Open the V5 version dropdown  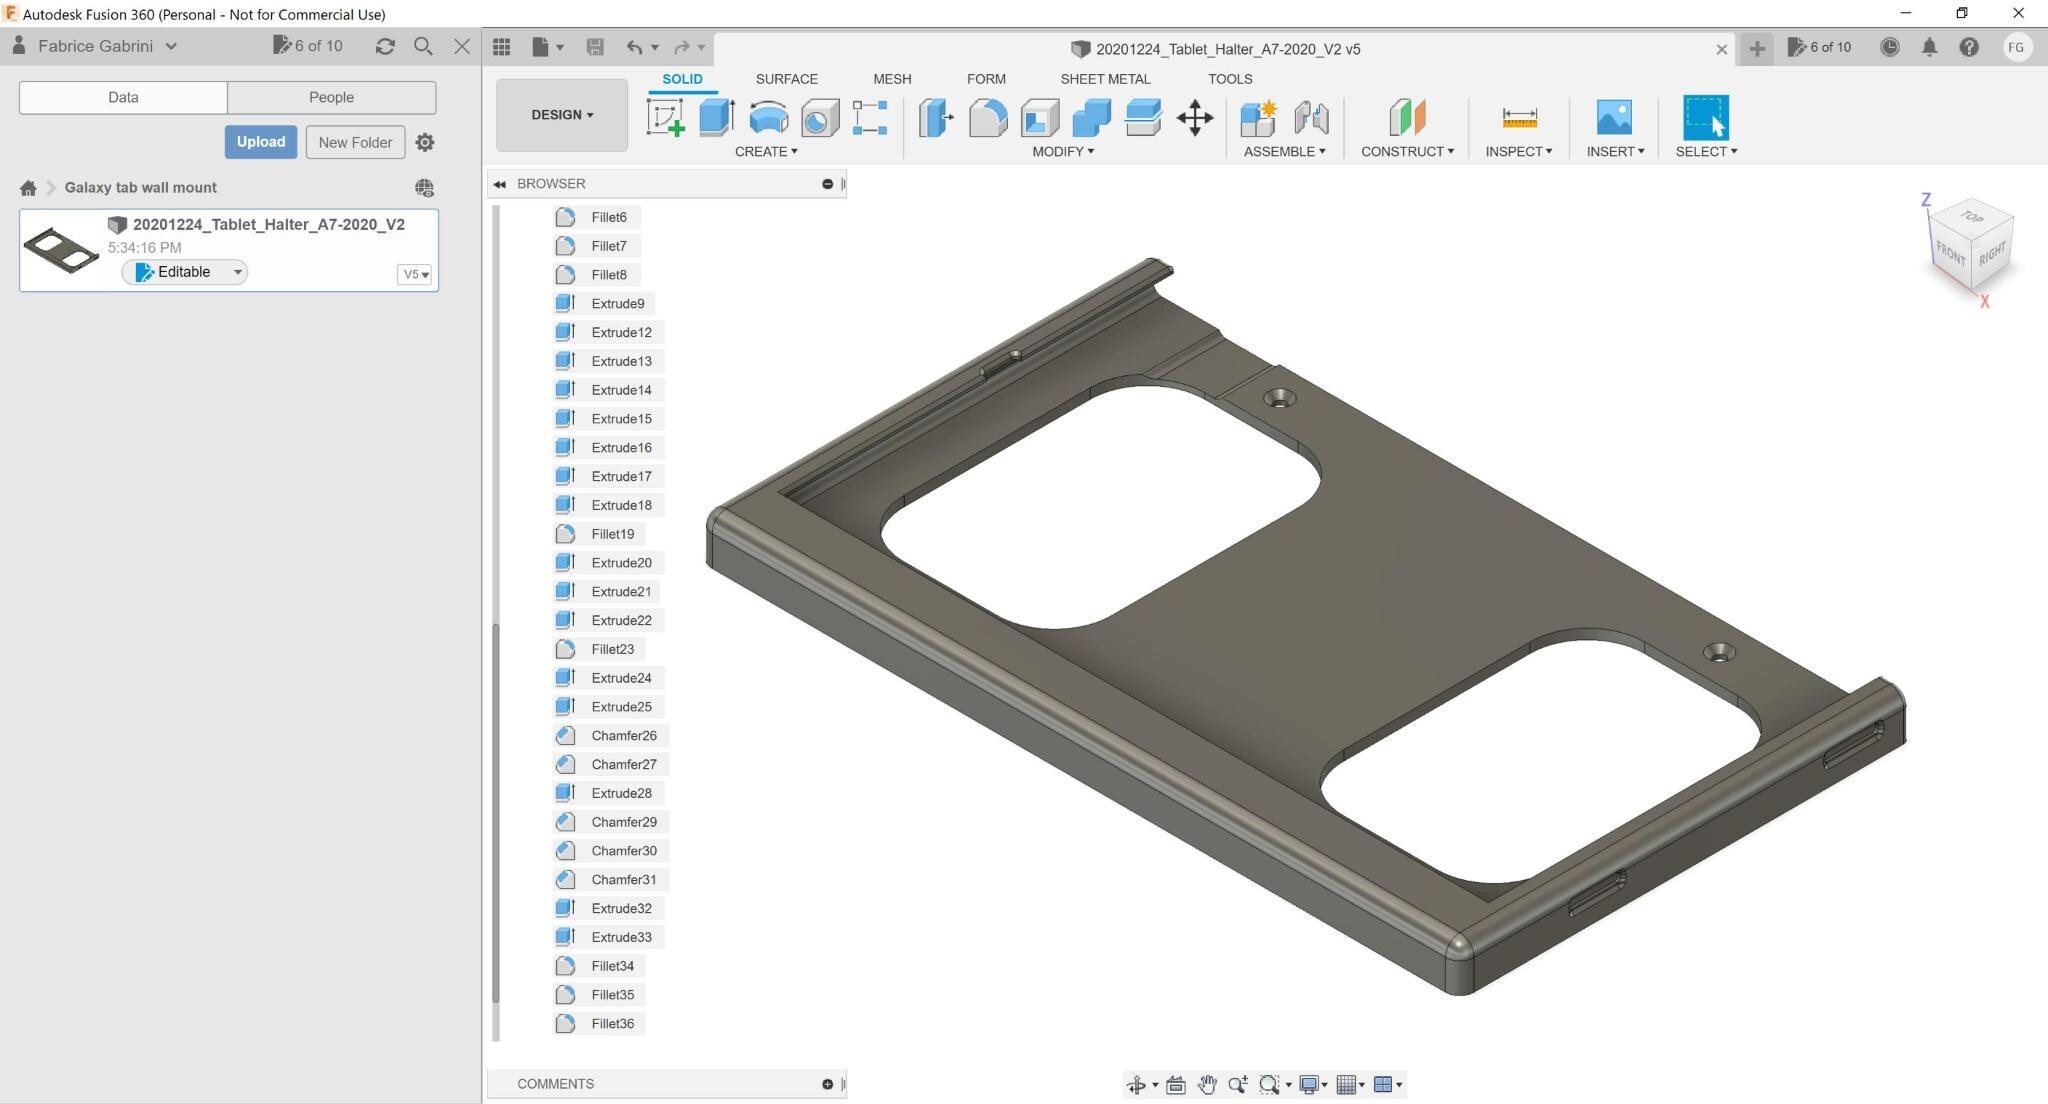415,274
